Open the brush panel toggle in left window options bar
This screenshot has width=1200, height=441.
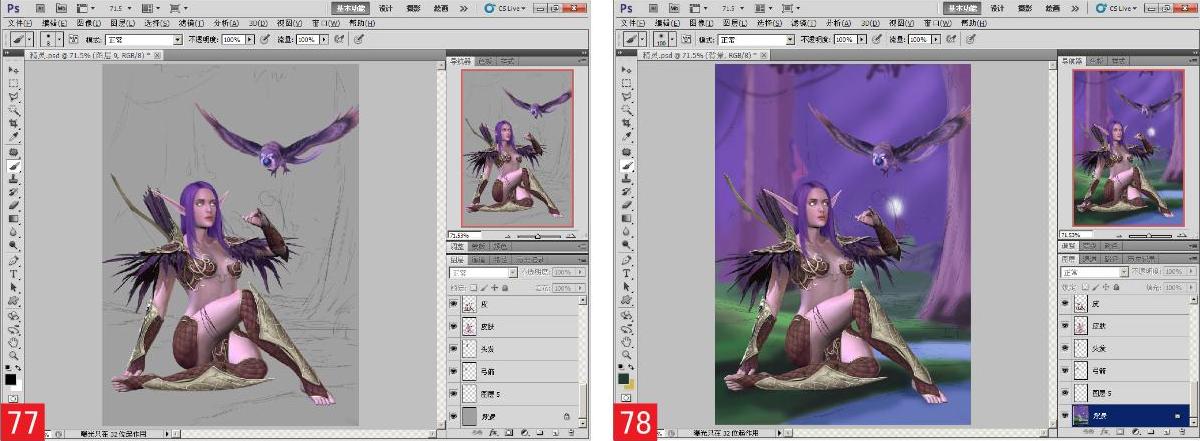[x=73, y=39]
